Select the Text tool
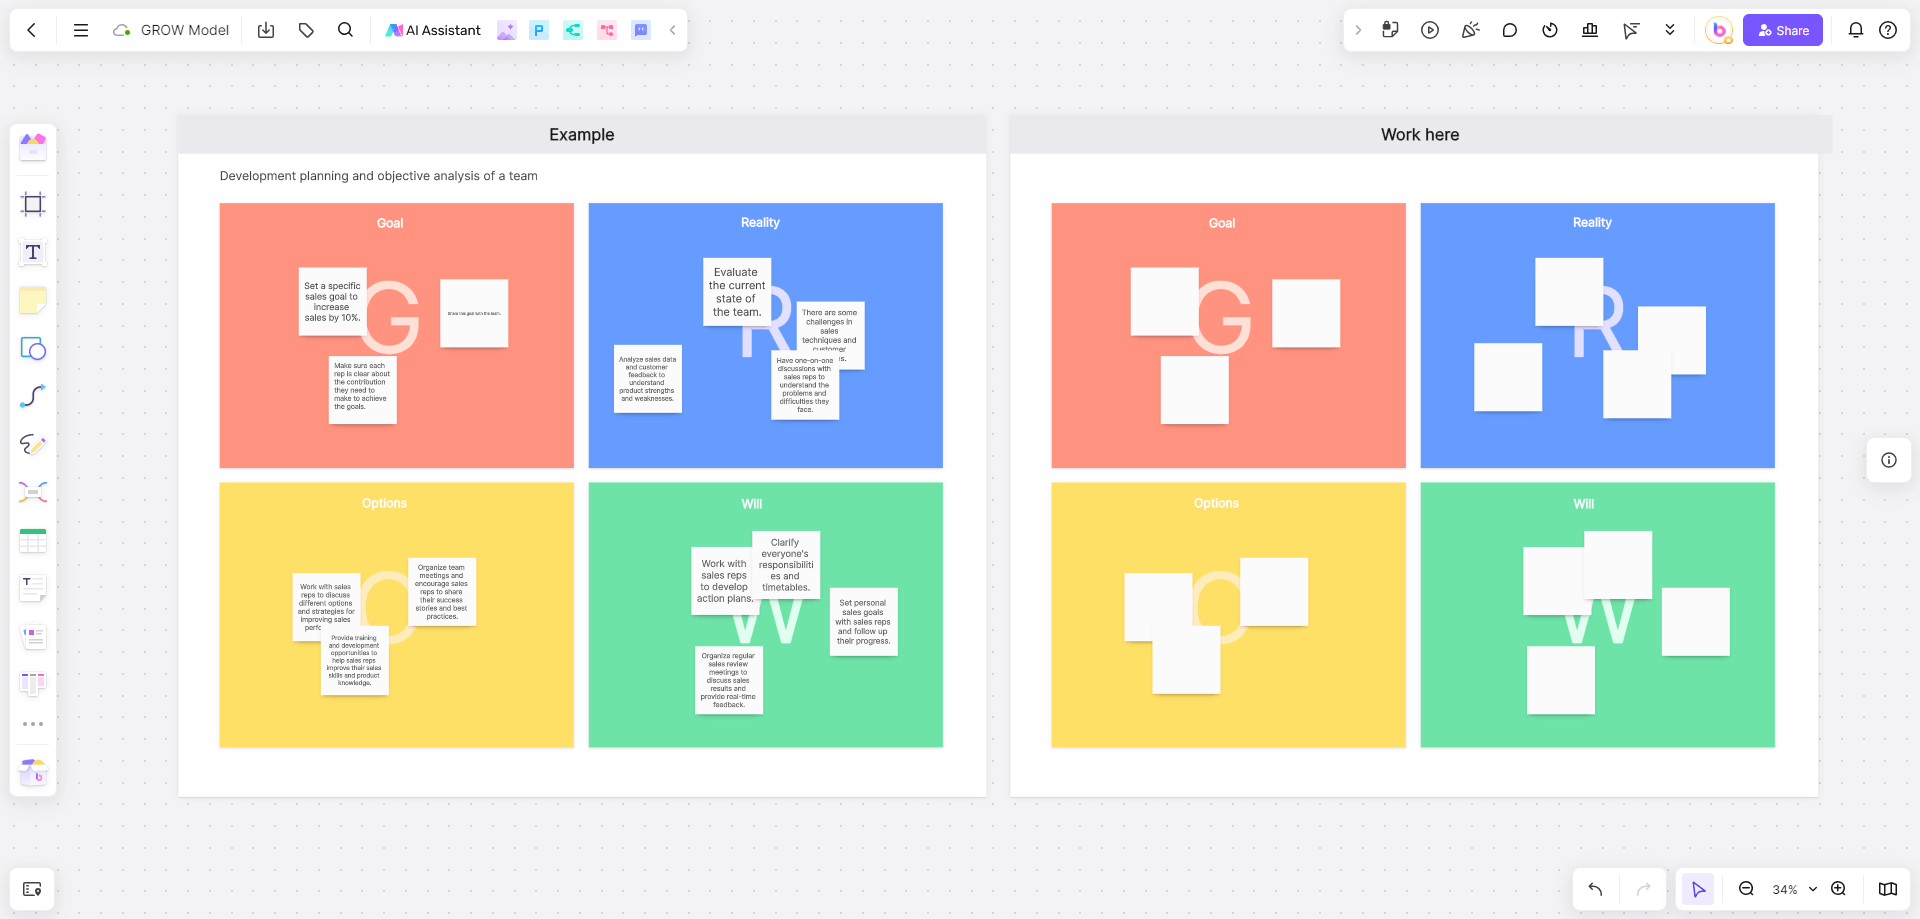Viewport: 1920px width, 919px height. coord(33,252)
